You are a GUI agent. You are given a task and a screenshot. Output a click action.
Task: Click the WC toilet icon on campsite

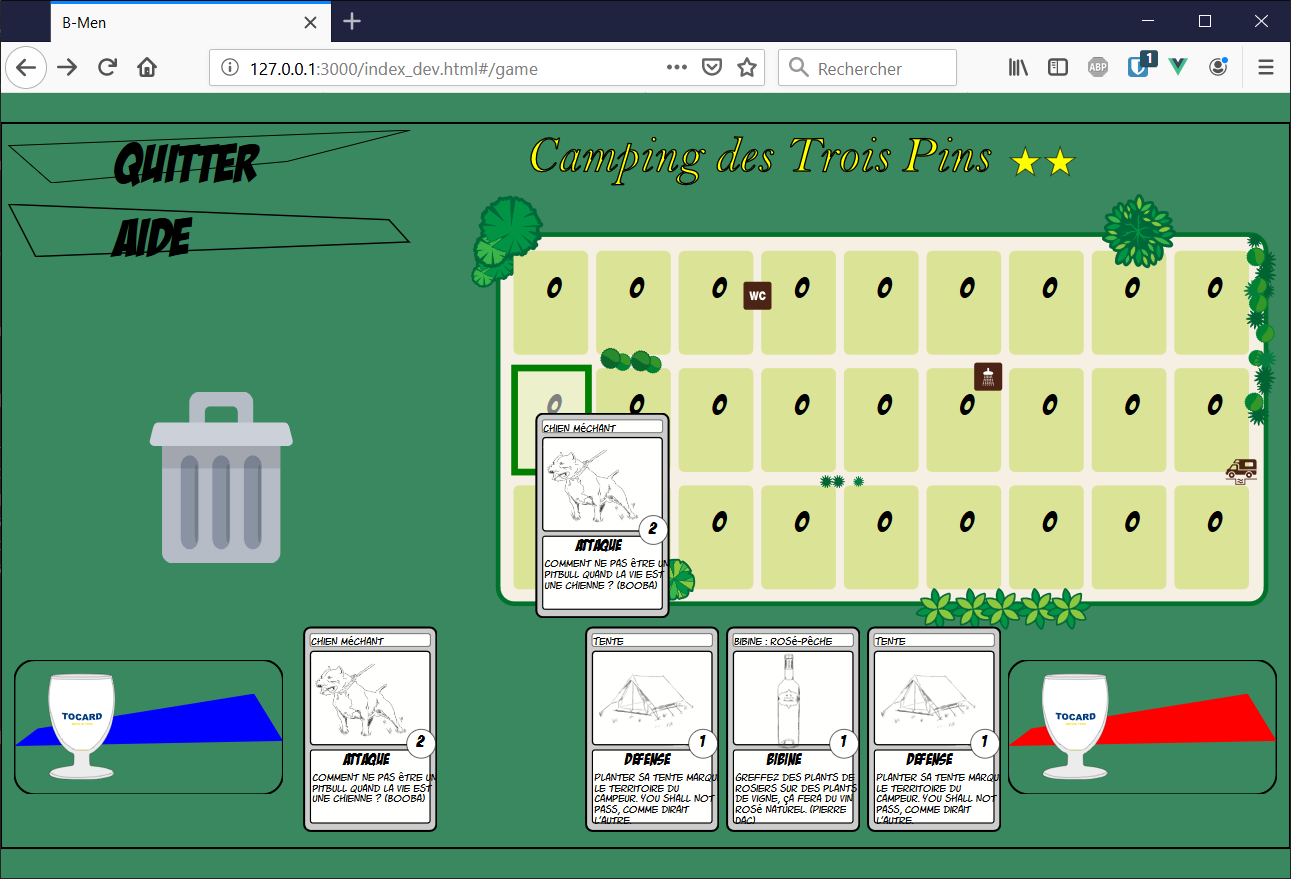click(x=757, y=296)
